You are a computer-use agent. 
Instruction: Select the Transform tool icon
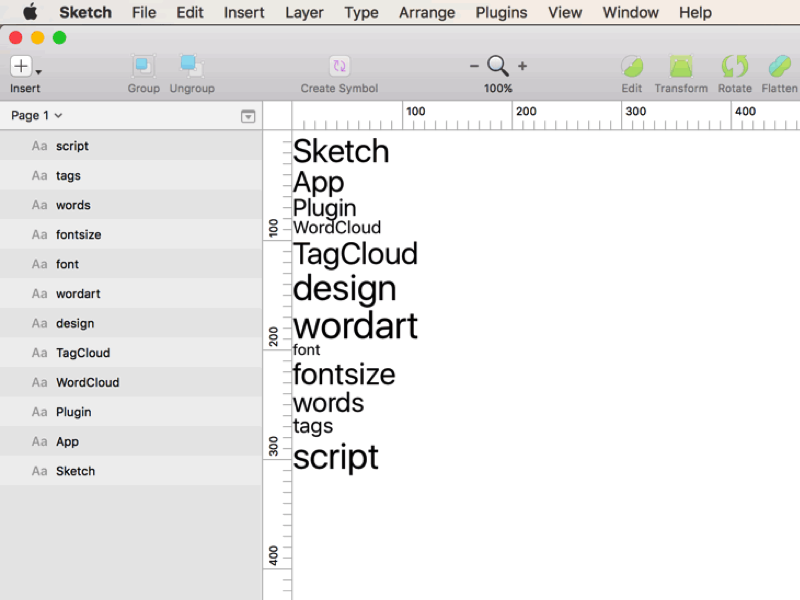pos(681,66)
